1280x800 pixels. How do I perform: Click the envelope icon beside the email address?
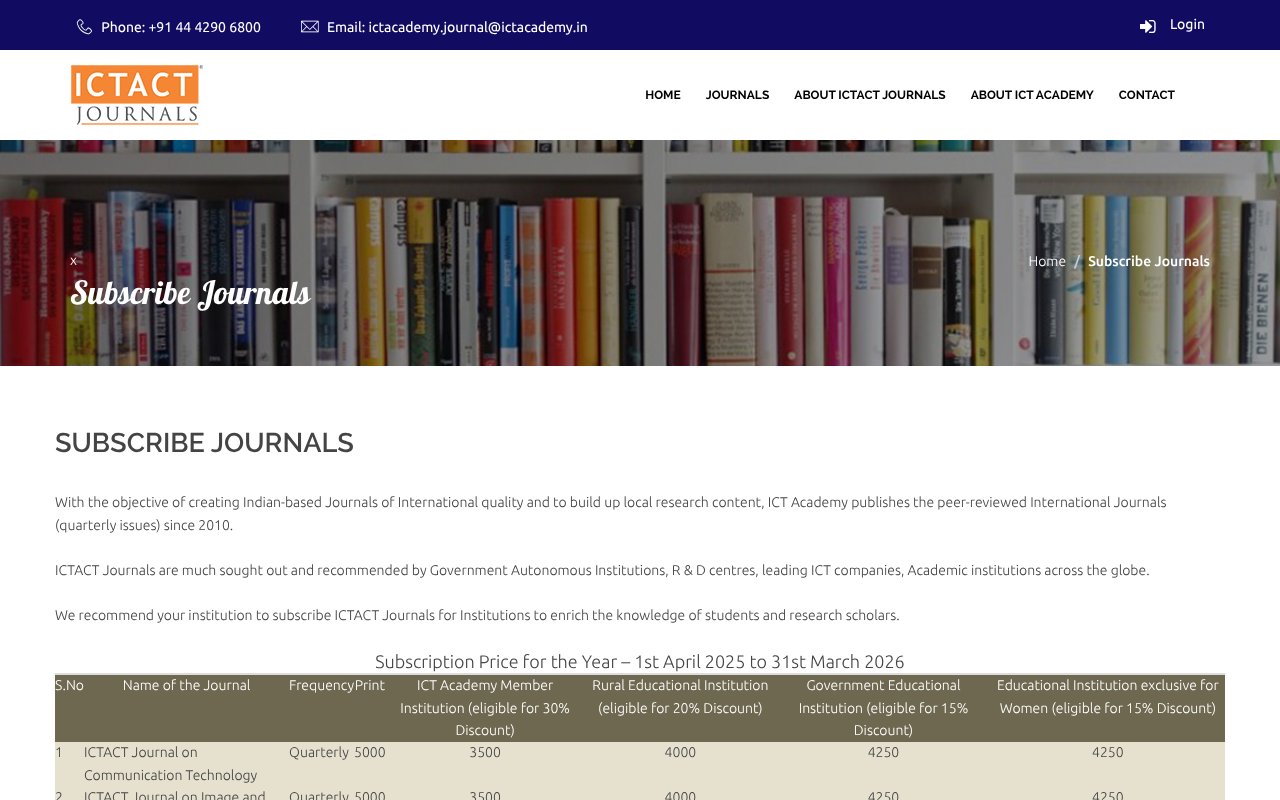tap(310, 27)
